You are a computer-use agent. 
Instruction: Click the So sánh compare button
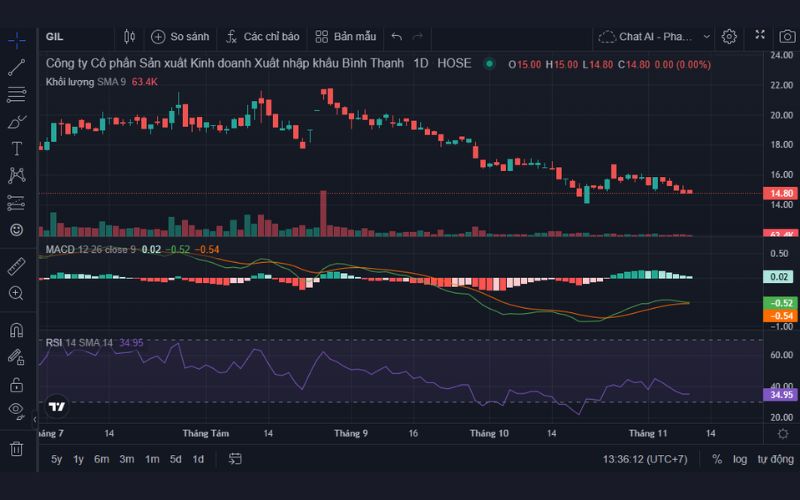(180, 37)
